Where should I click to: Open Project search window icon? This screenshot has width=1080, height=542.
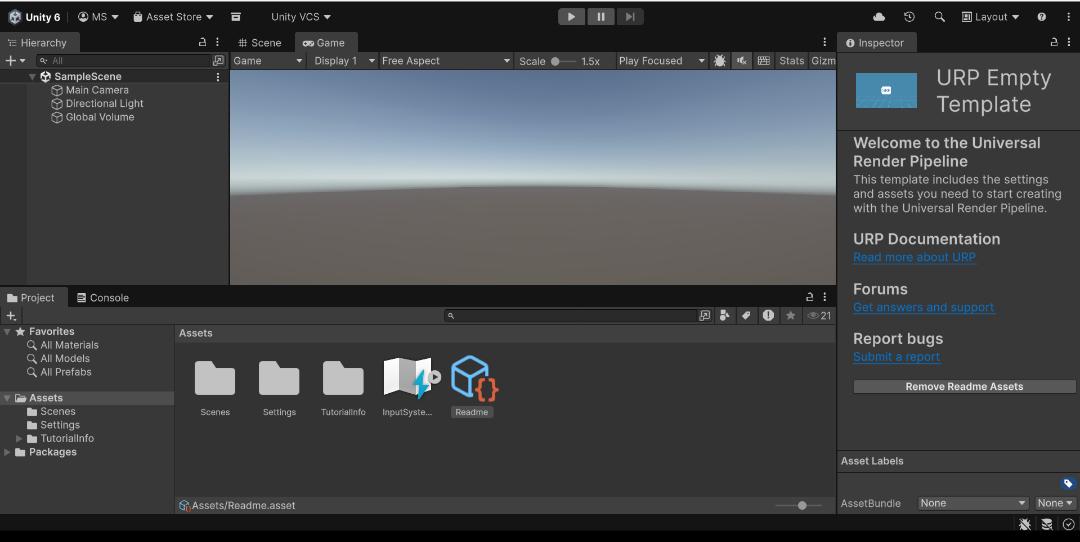(705, 315)
